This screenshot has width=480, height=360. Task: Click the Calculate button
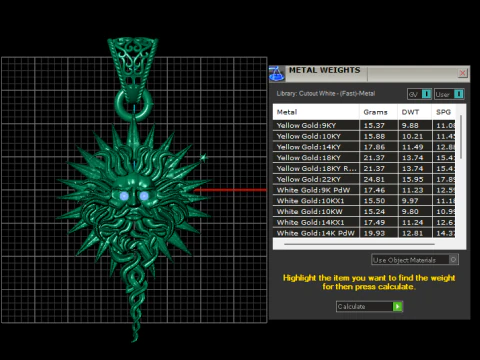(369, 306)
